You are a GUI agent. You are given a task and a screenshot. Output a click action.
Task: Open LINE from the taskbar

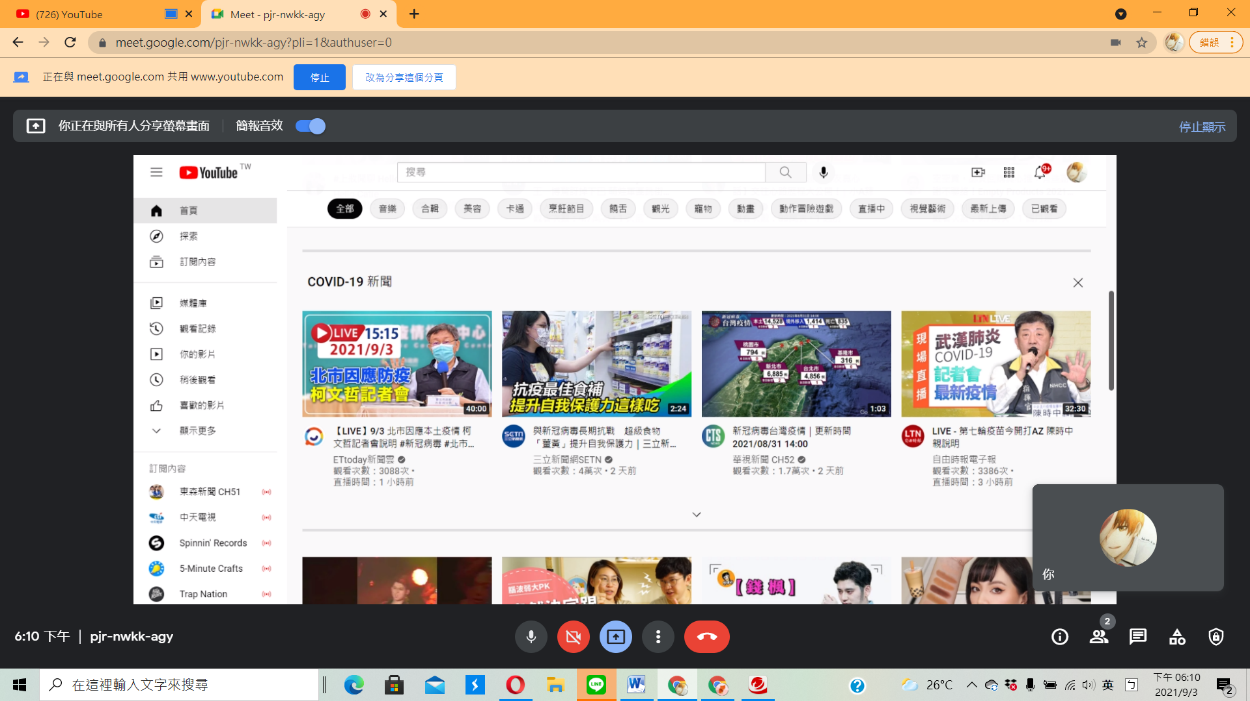[597, 685]
